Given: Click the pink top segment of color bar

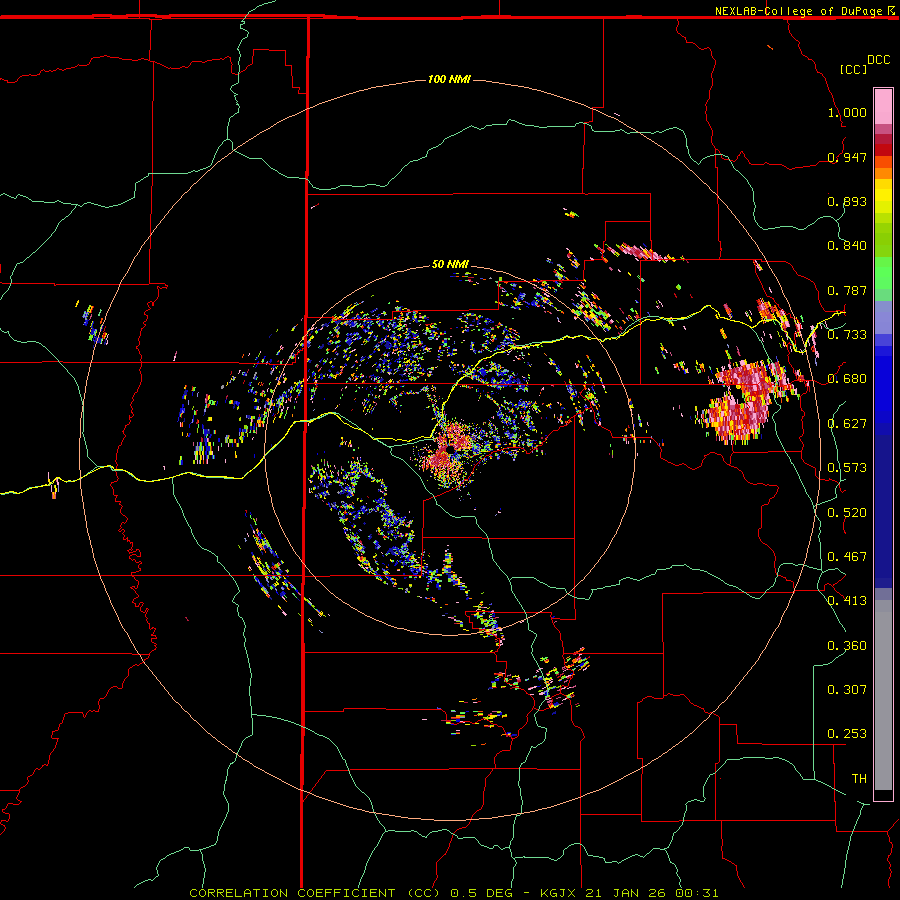Looking at the screenshot, I should (883, 107).
